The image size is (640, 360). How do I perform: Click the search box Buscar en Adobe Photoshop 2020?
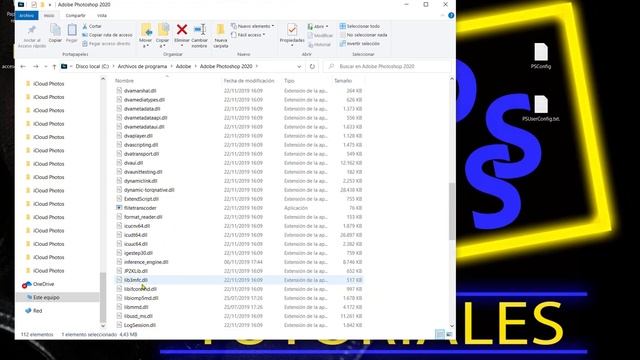pos(387,66)
